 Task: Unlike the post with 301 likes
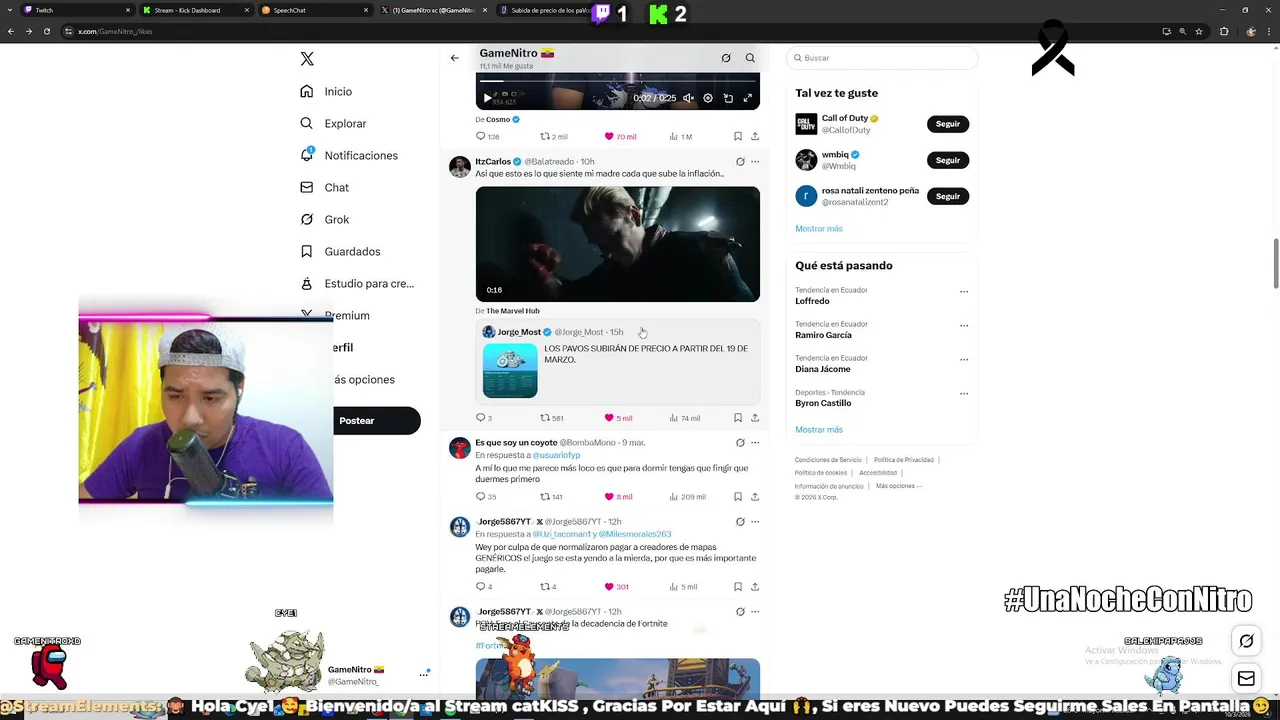[x=616, y=586]
